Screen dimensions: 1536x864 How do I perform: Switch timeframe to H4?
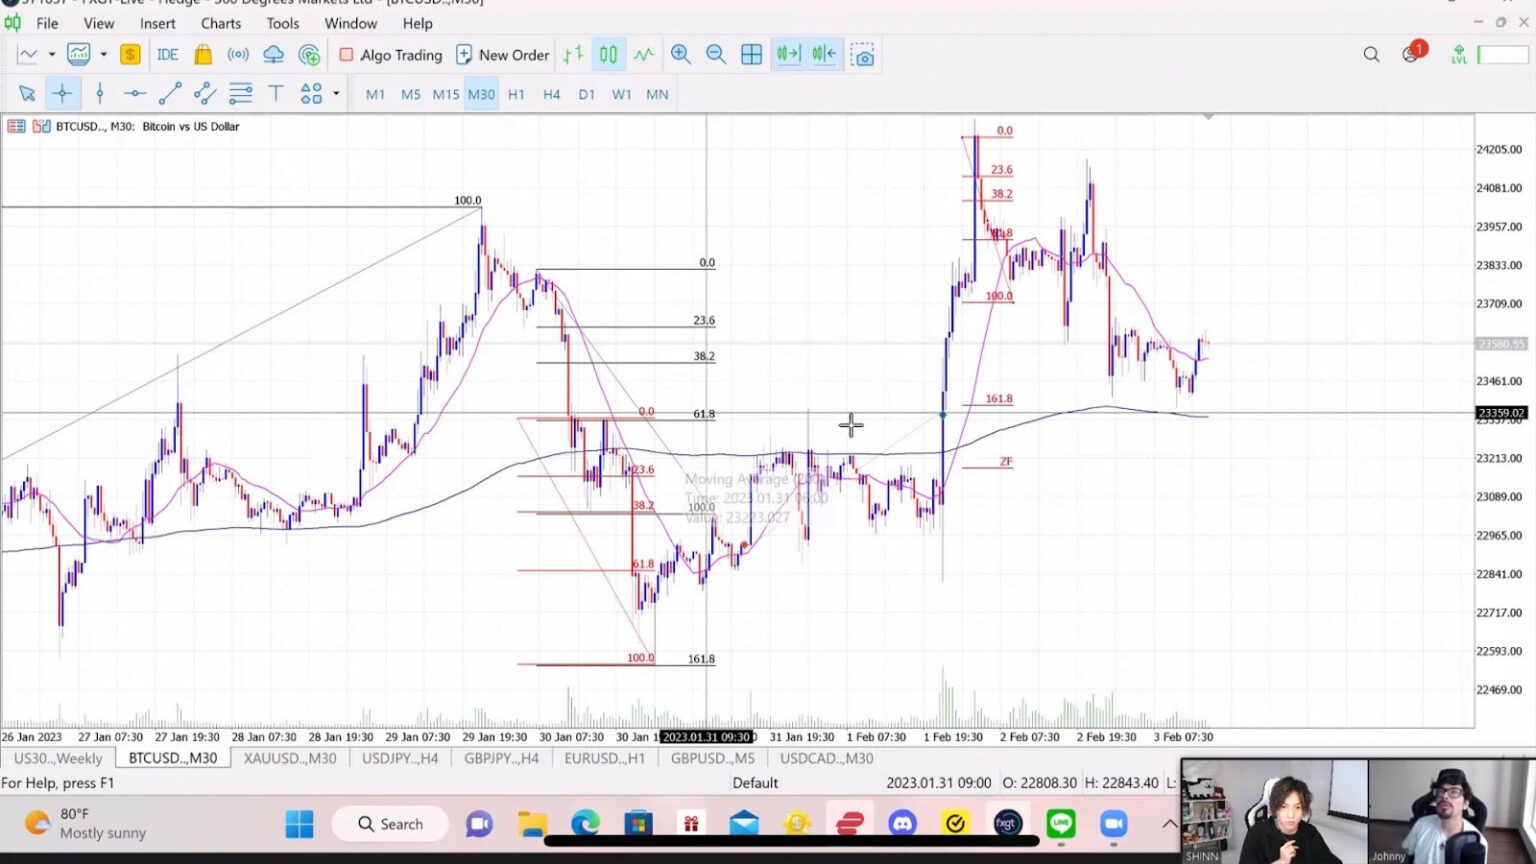551,94
